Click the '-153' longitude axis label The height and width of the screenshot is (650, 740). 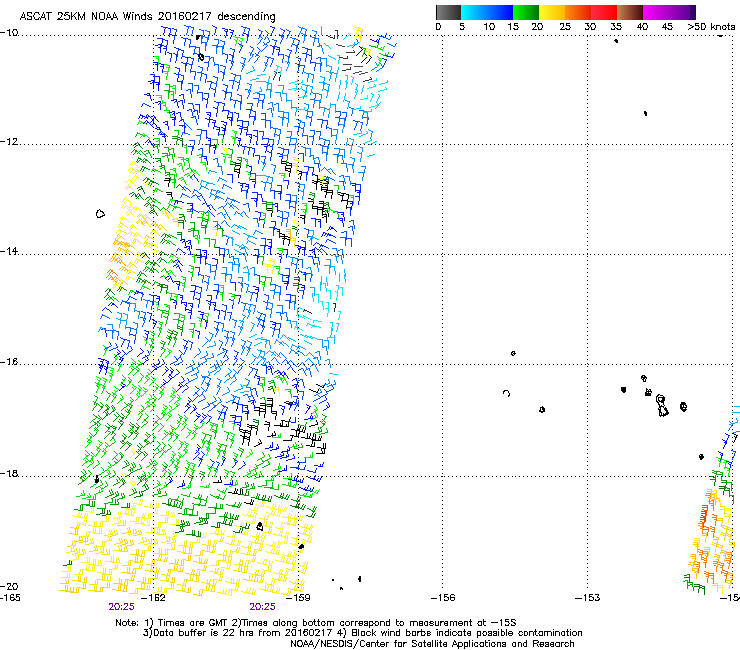[588, 598]
